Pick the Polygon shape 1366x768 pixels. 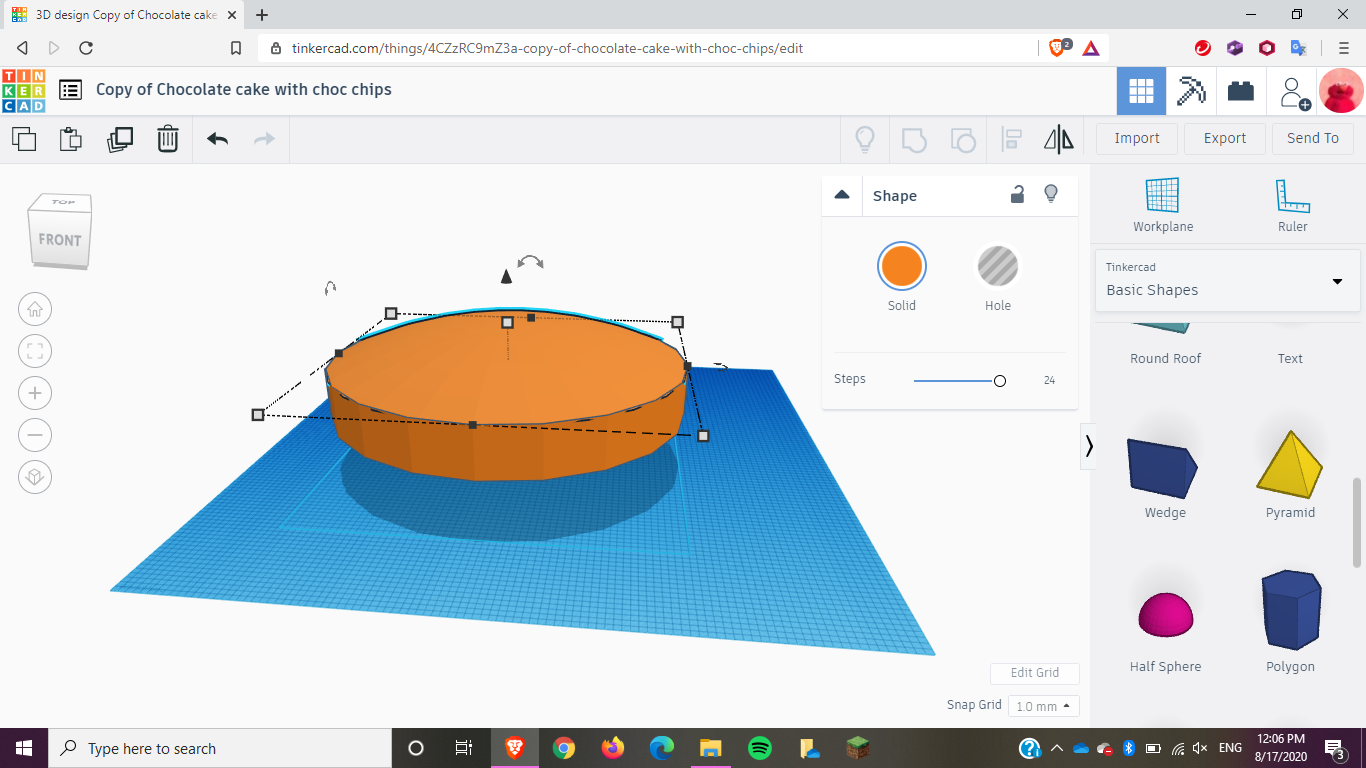pos(1290,610)
